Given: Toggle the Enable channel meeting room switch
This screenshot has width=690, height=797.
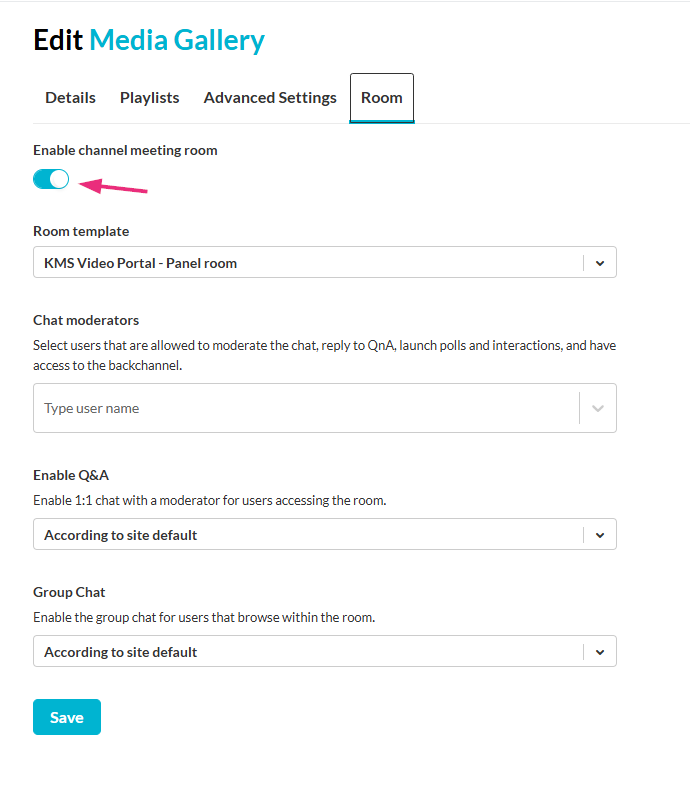Looking at the screenshot, I should coord(51,179).
